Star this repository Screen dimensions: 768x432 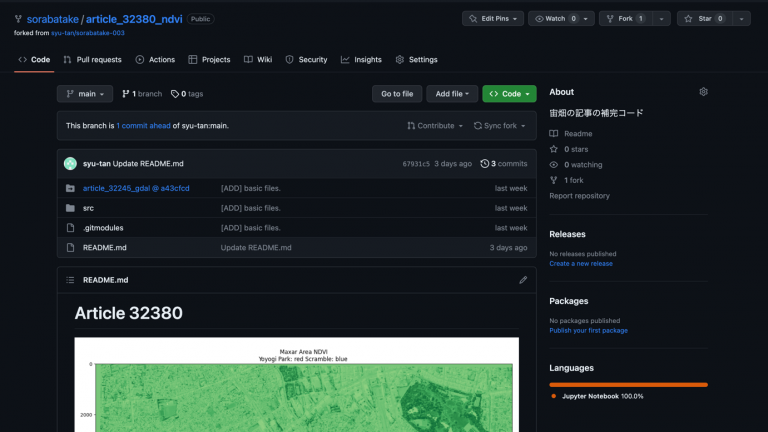pyautogui.click(x=704, y=19)
